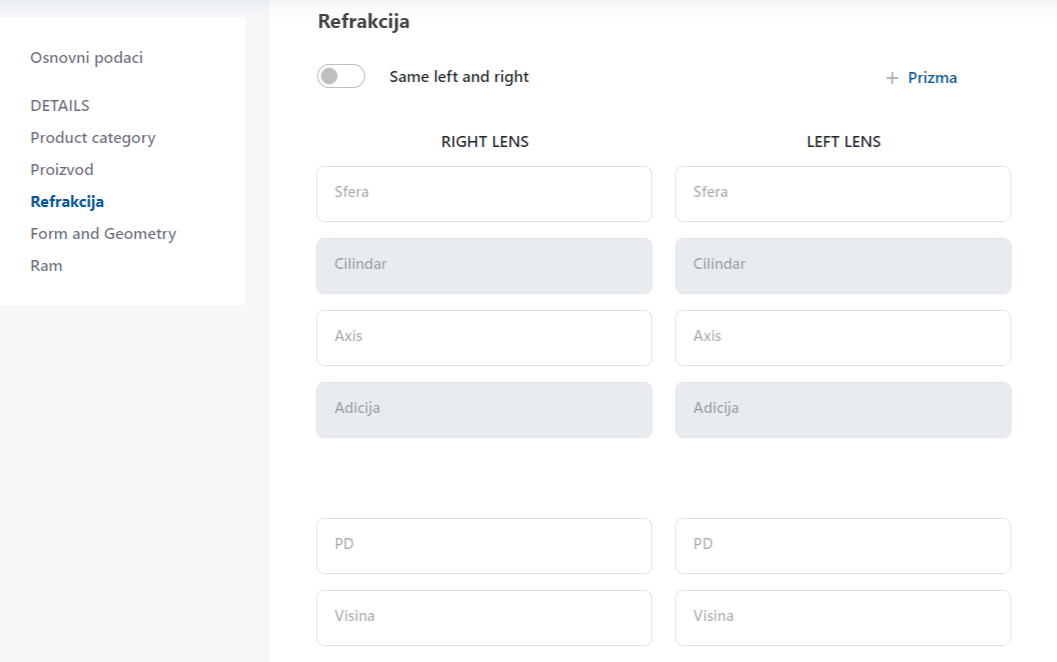Select Proizvod in the sidebar
1057x662 pixels.
pyautogui.click(x=62, y=170)
